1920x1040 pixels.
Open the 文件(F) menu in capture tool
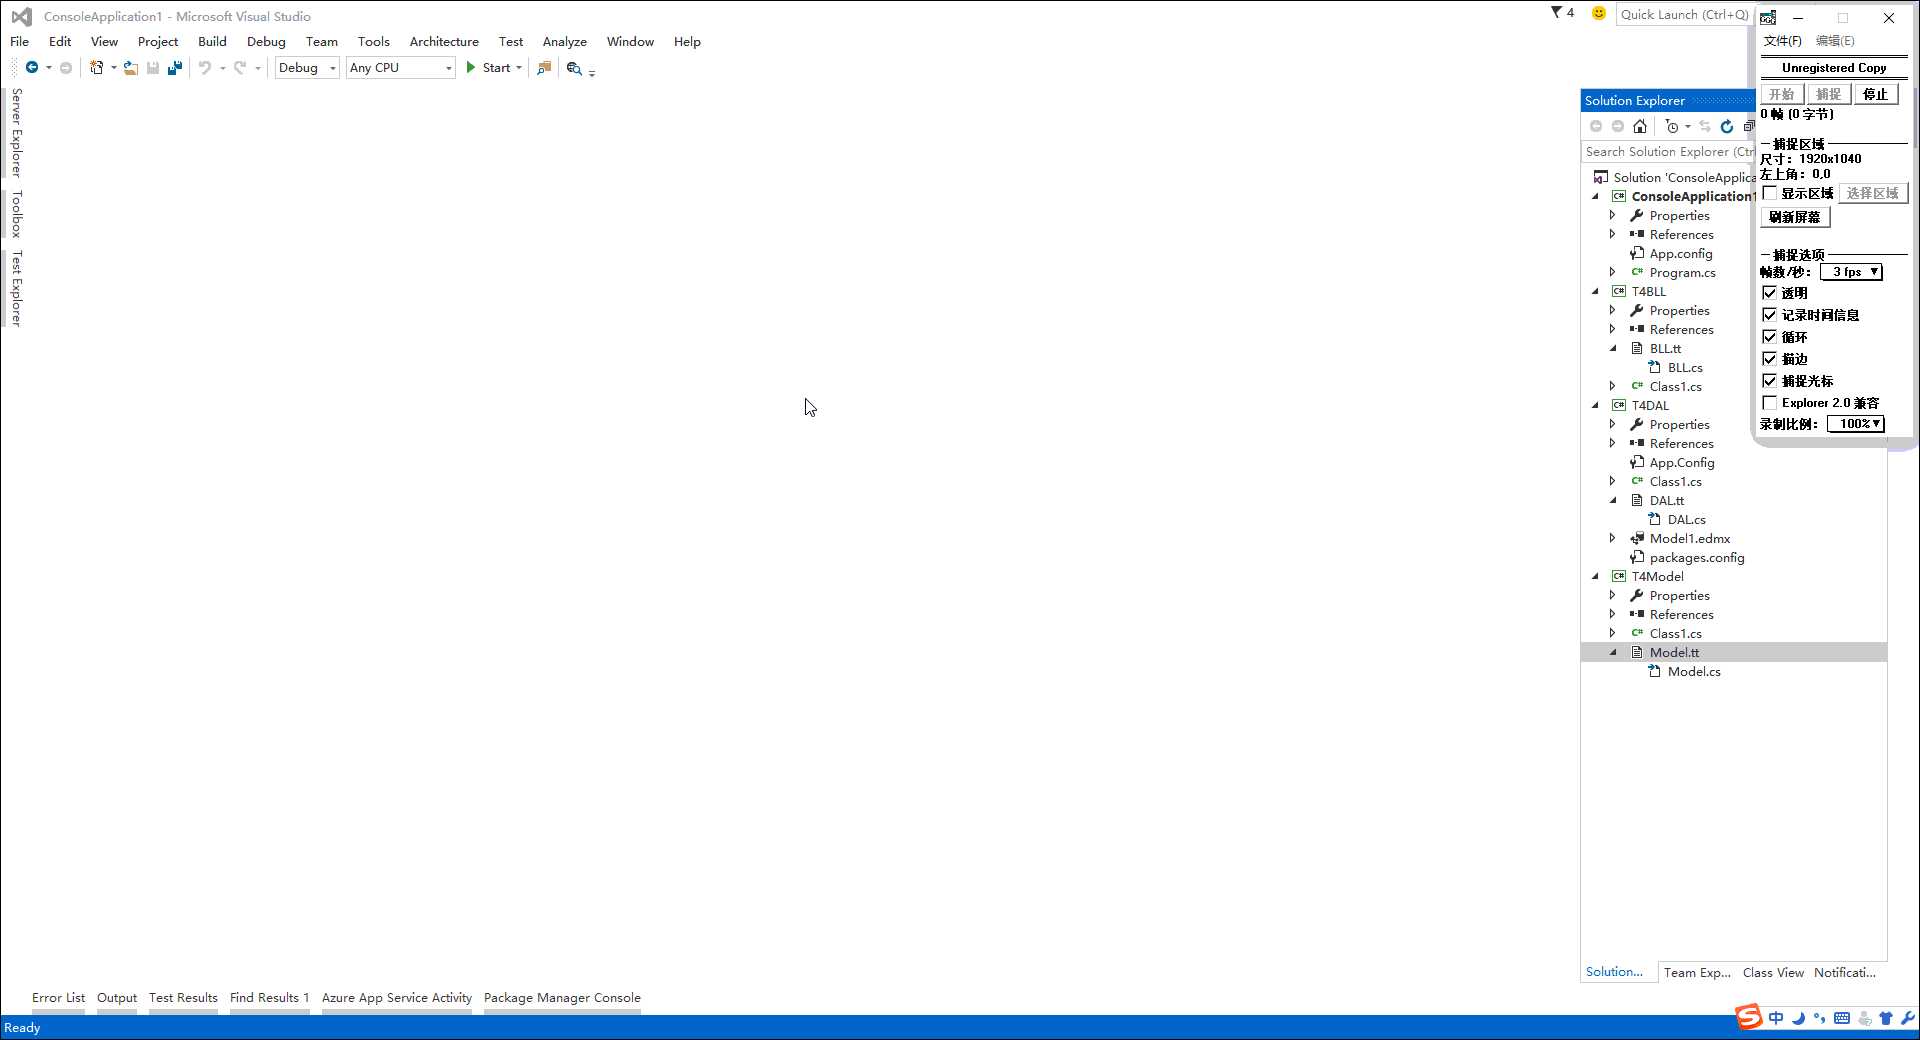[1783, 41]
